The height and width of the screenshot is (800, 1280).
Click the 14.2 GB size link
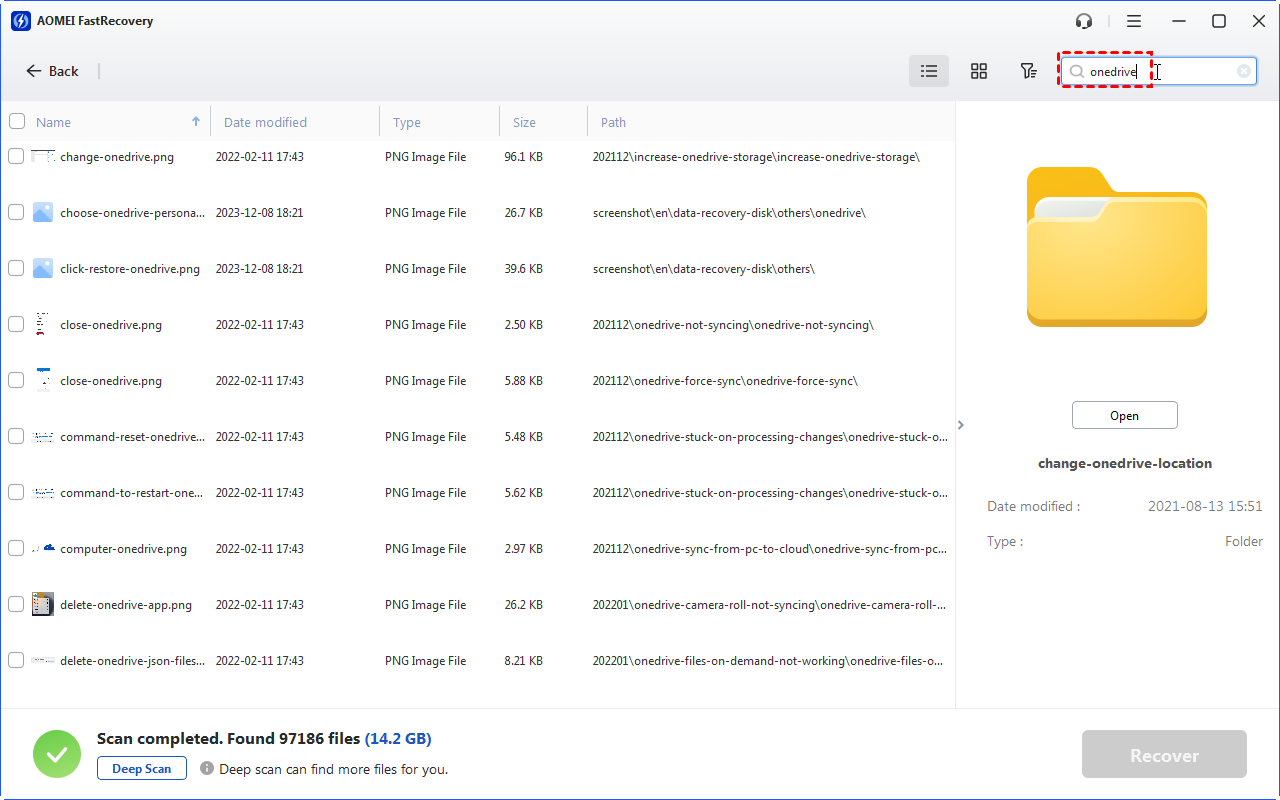[x=399, y=738]
